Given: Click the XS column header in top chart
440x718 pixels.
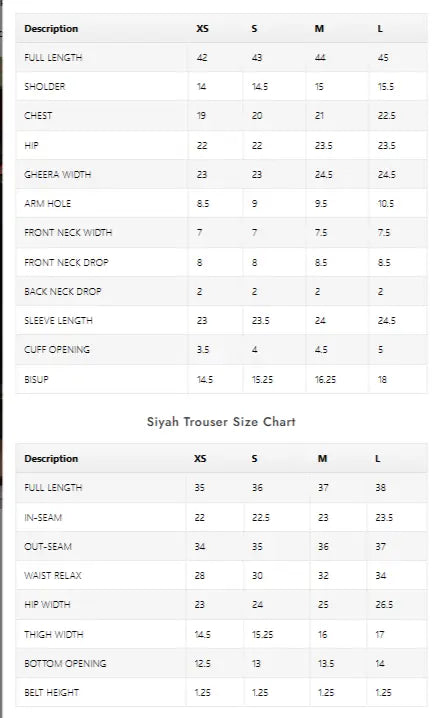Looking at the screenshot, I should [202, 28].
